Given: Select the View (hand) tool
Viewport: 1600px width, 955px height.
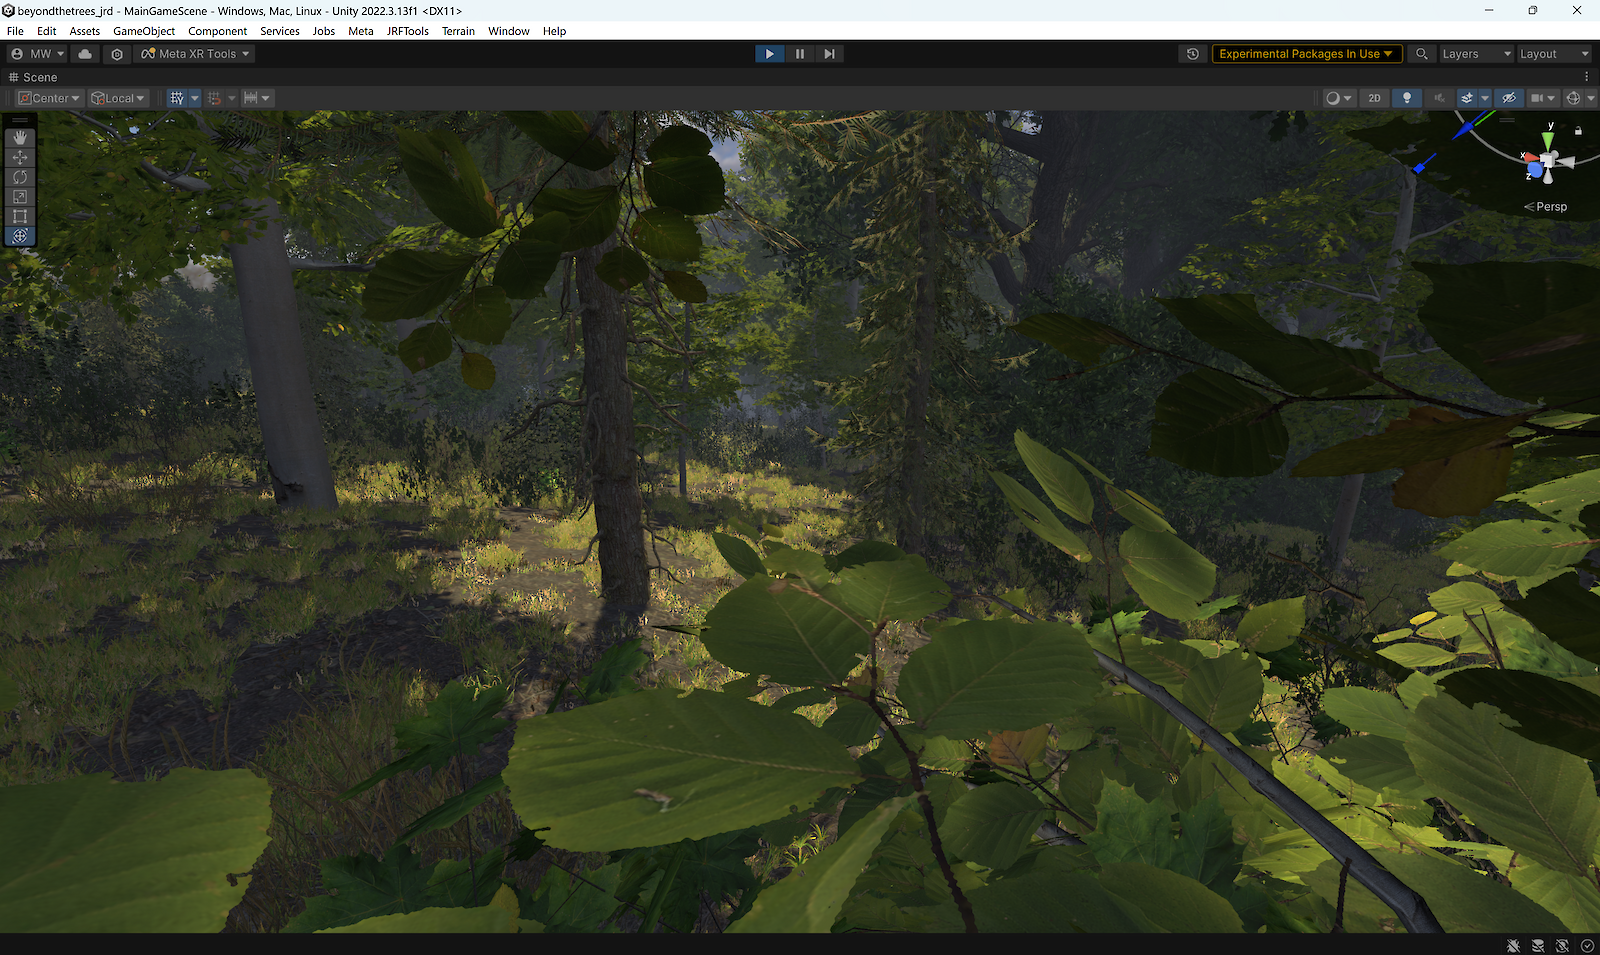Looking at the screenshot, I should coord(20,137).
